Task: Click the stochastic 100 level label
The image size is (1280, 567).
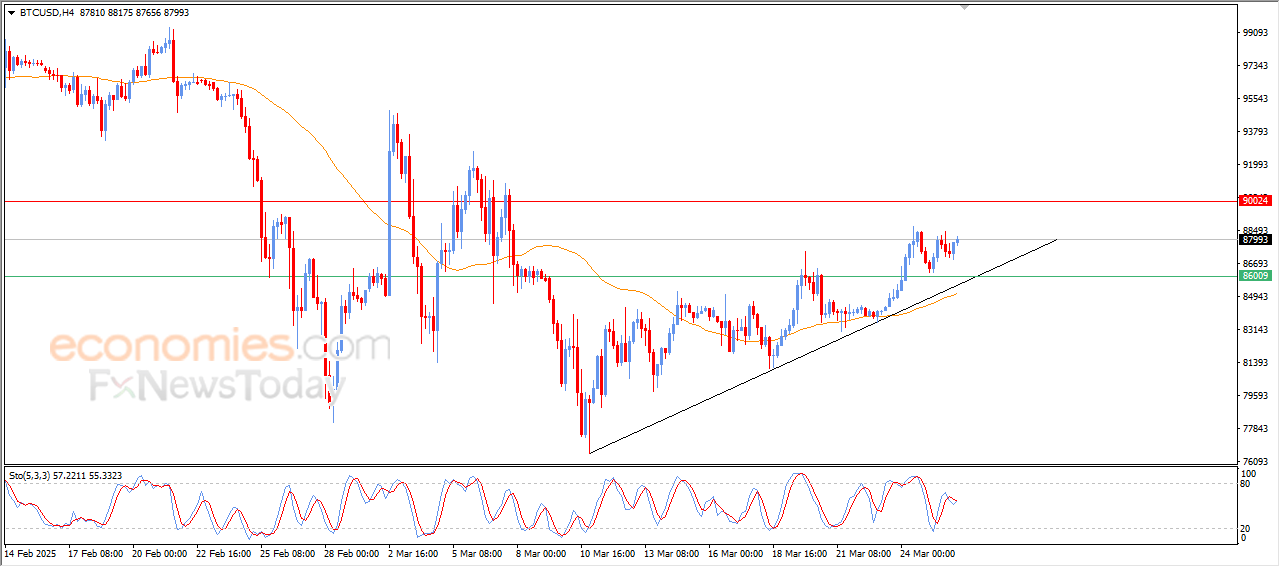Action: (1248, 473)
